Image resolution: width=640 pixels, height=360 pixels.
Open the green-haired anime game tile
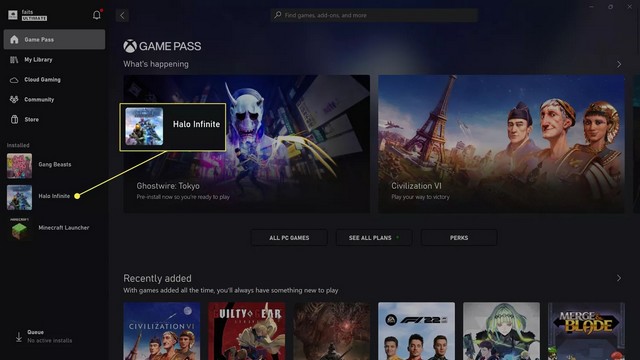[x=501, y=331]
